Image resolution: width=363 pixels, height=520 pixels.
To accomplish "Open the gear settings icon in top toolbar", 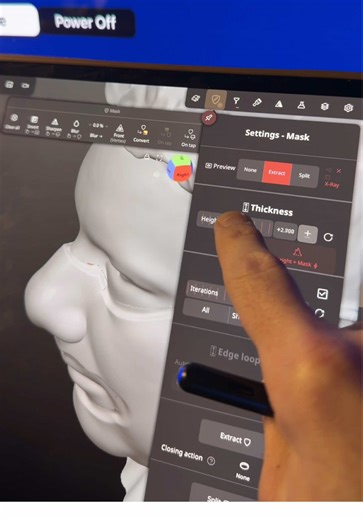I will 348,108.
